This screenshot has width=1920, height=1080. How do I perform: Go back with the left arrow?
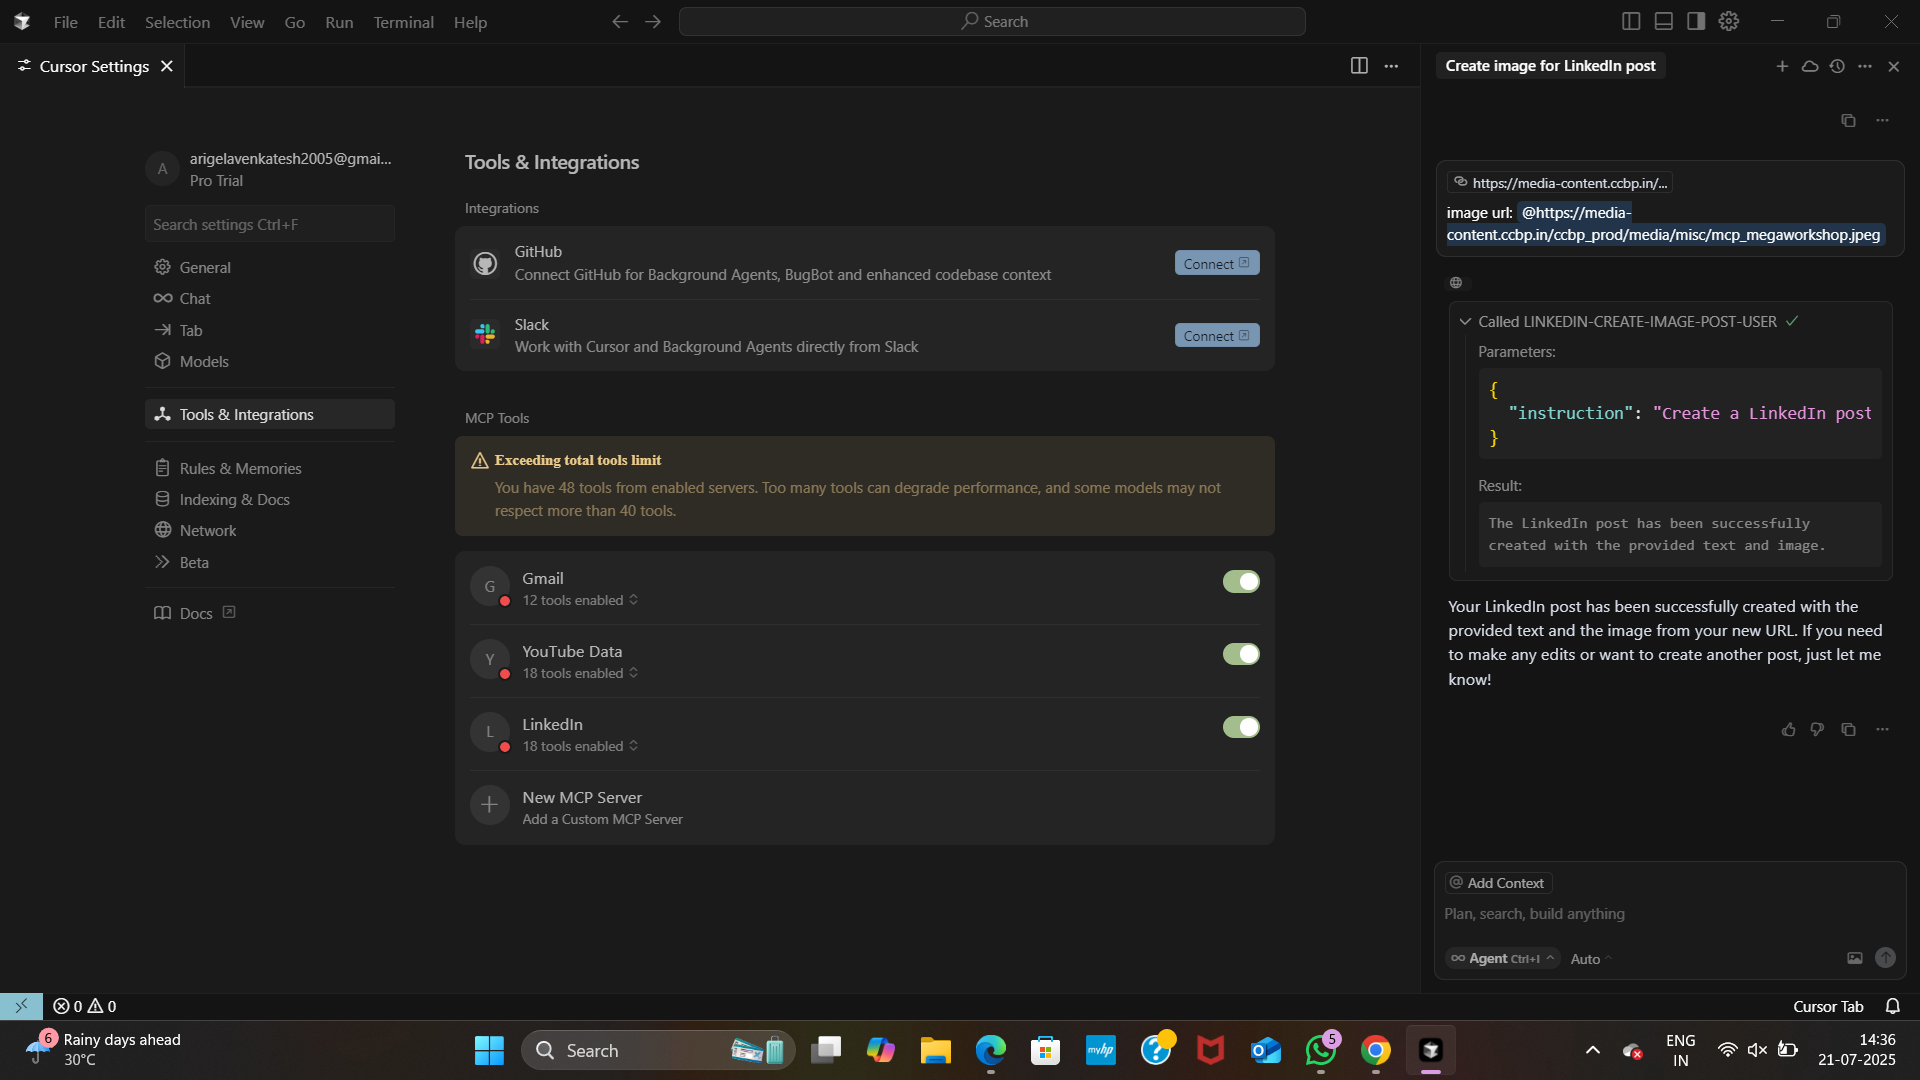[x=620, y=21]
